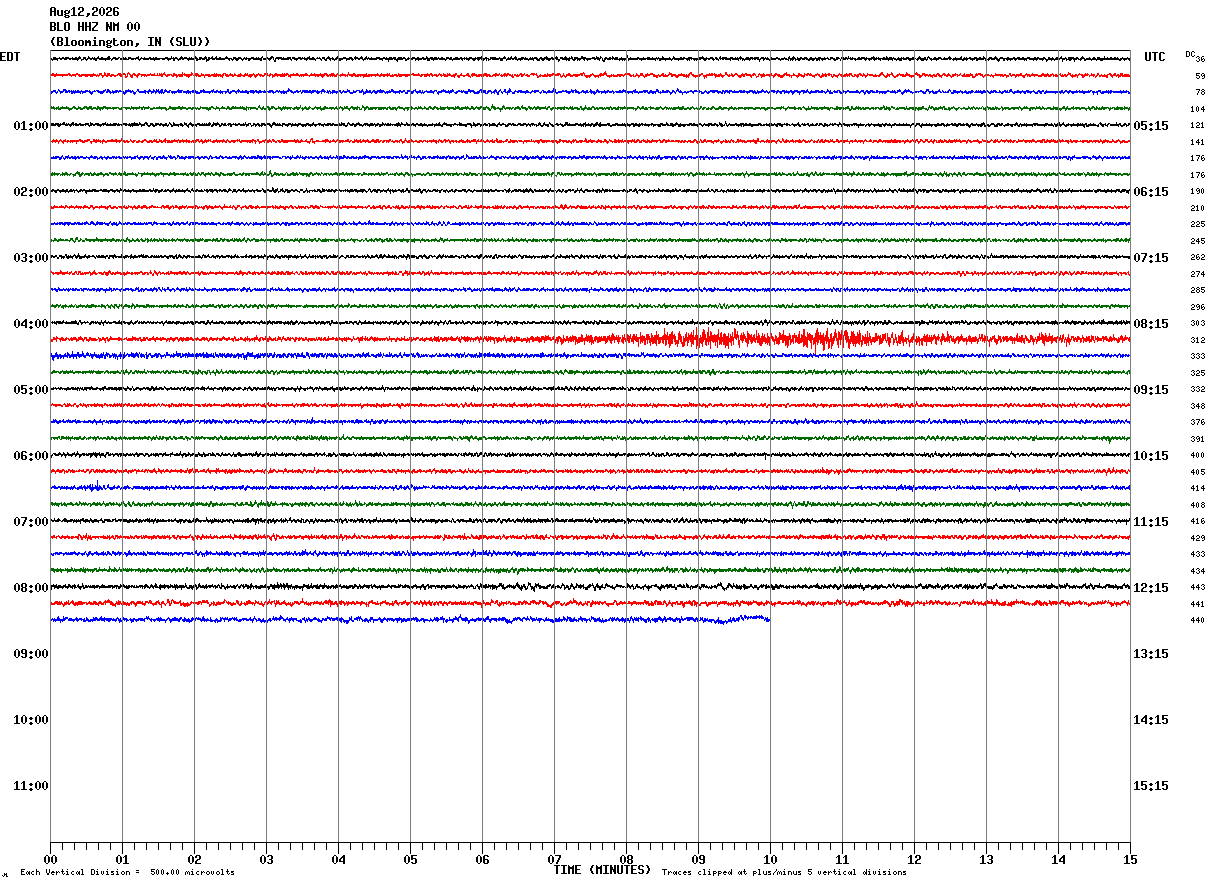Click the "12" minute tick label

point(915,860)
